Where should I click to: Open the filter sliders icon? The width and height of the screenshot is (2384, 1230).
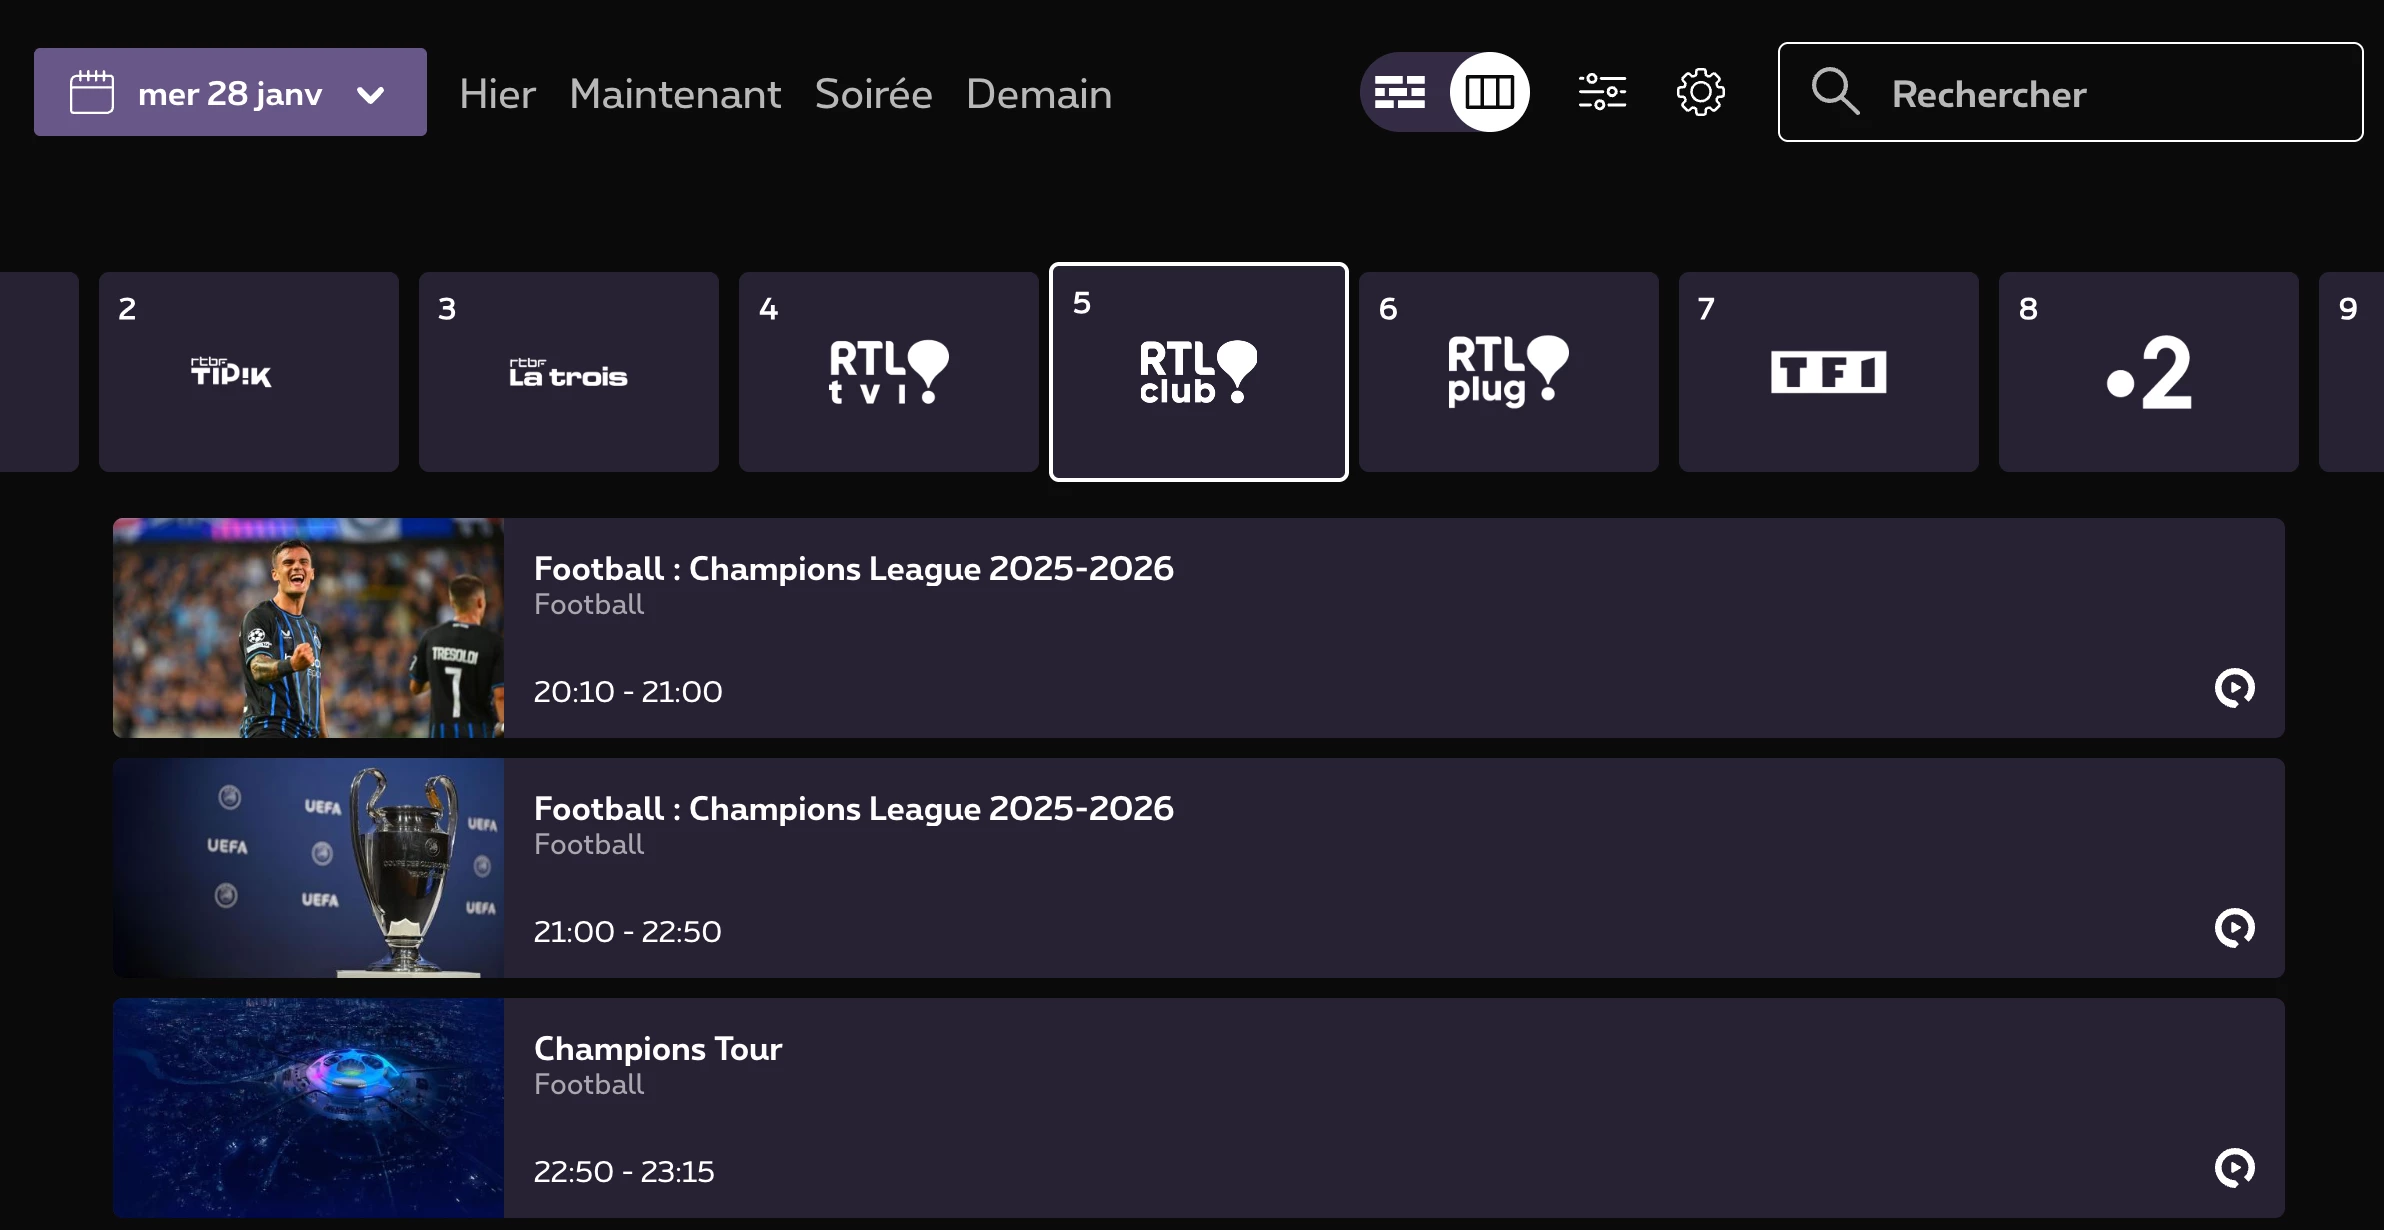click(1602, 92)
